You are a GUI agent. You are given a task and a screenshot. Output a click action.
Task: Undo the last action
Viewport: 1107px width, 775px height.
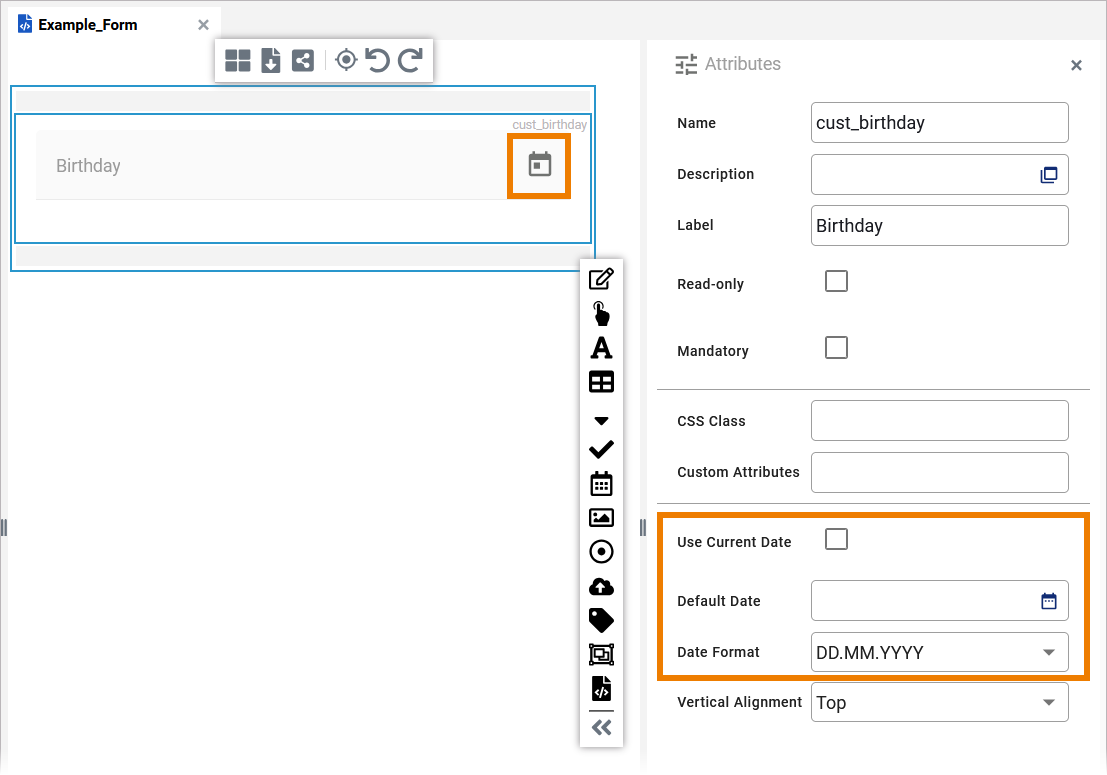(378, 60)
